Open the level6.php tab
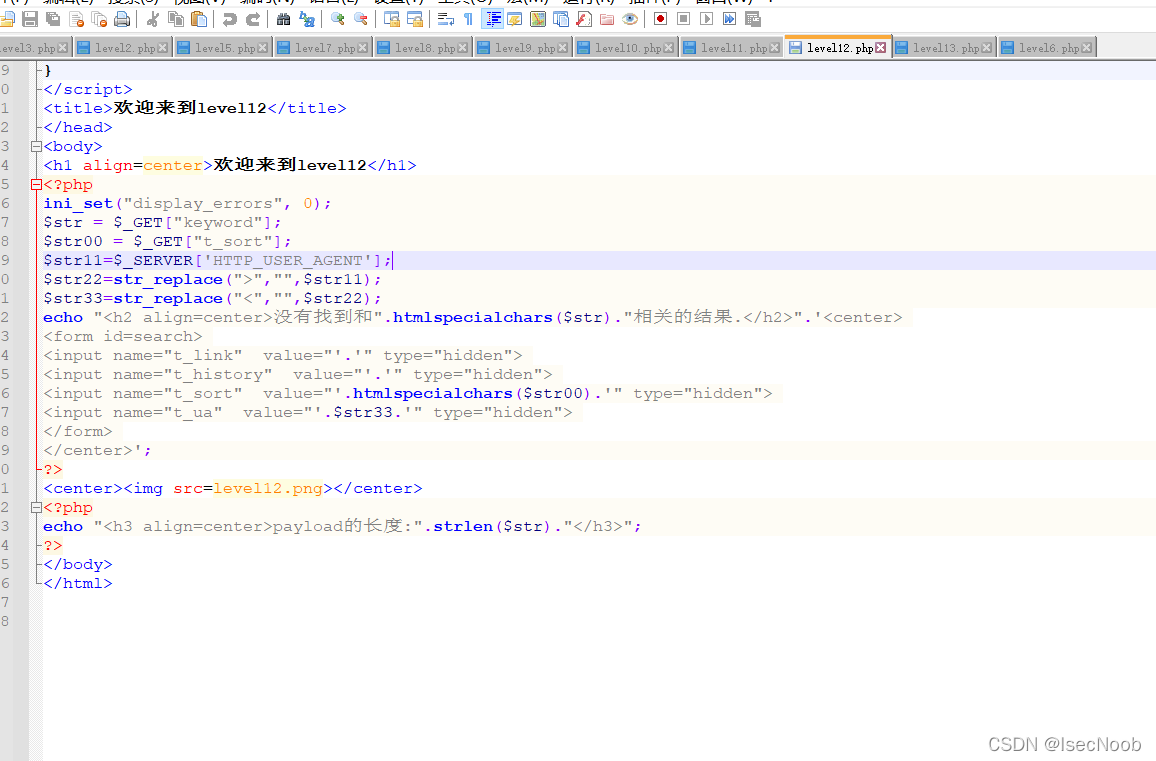The height and width of the screenshot is (761, 1156). (x=1048, y=48)
